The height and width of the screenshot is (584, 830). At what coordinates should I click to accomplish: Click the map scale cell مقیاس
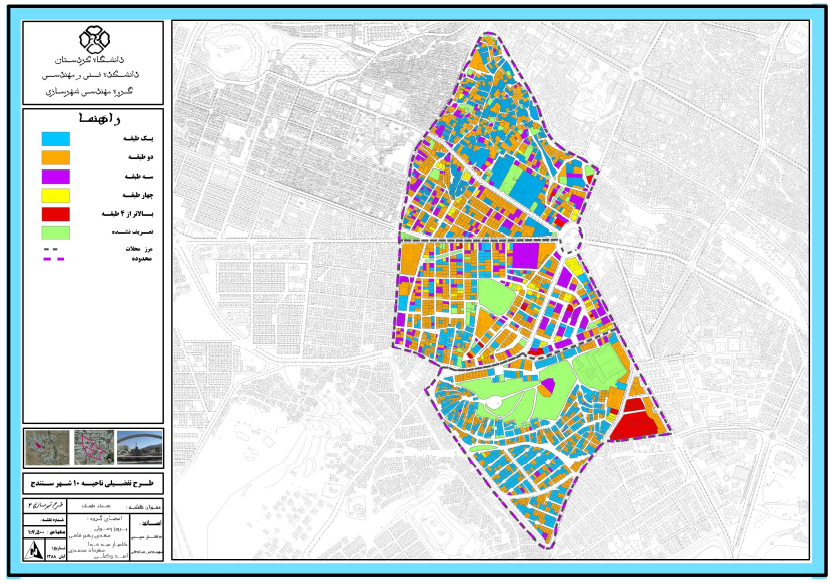(x=42, y=530)
